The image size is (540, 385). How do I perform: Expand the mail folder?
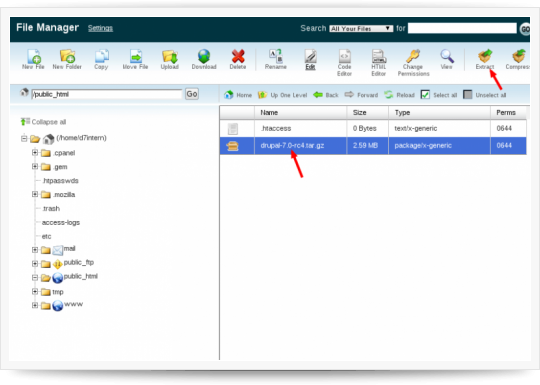coord(35,250)
